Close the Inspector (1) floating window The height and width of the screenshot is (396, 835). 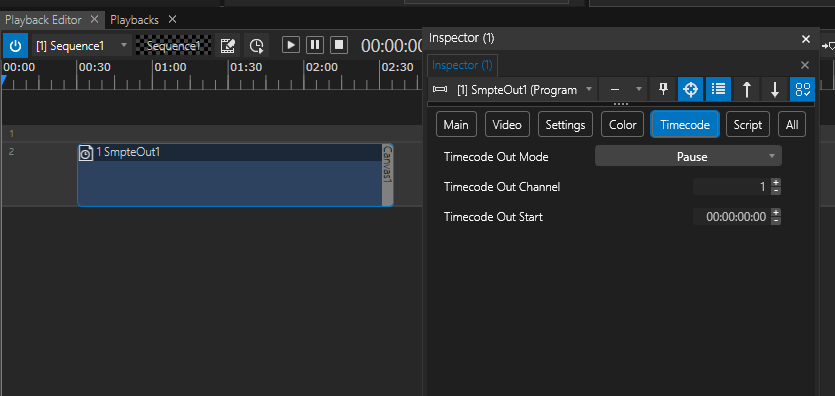click(806, 39)
